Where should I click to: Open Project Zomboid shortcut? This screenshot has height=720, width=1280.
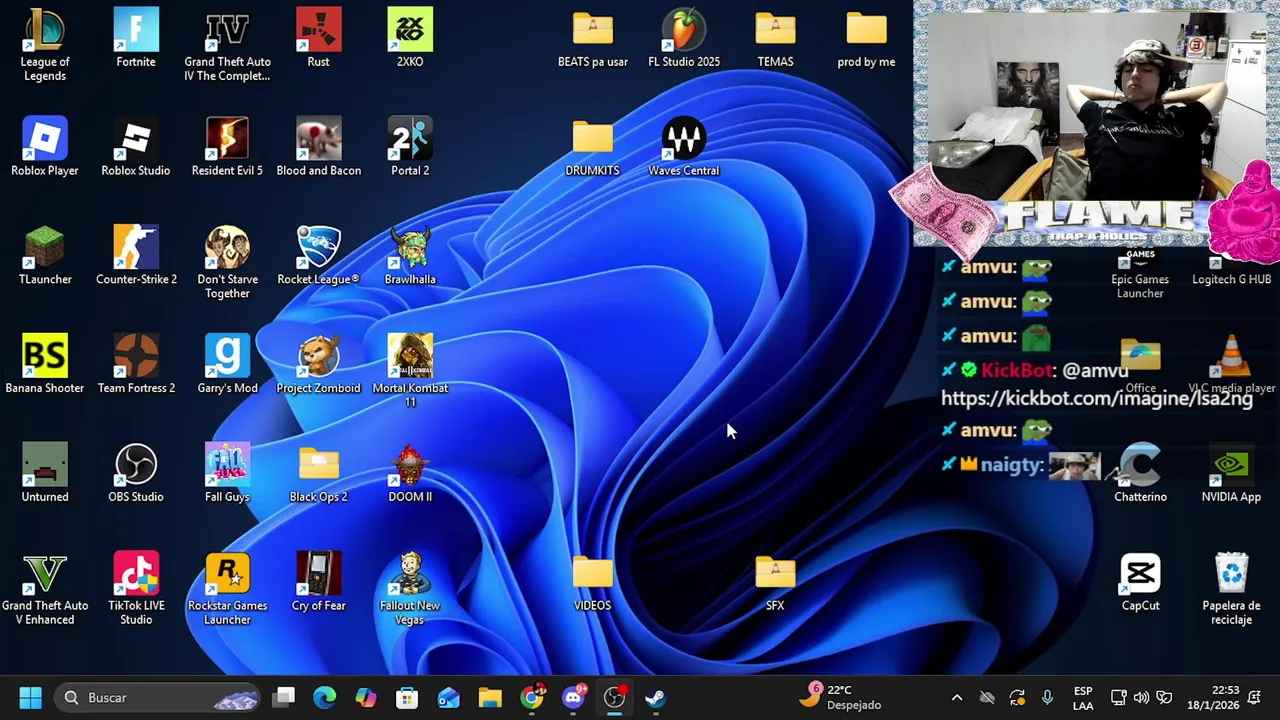tap(318, 364)
